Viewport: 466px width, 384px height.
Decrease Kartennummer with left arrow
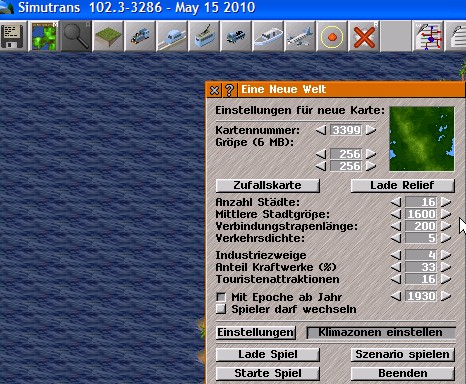coord(321,130)
